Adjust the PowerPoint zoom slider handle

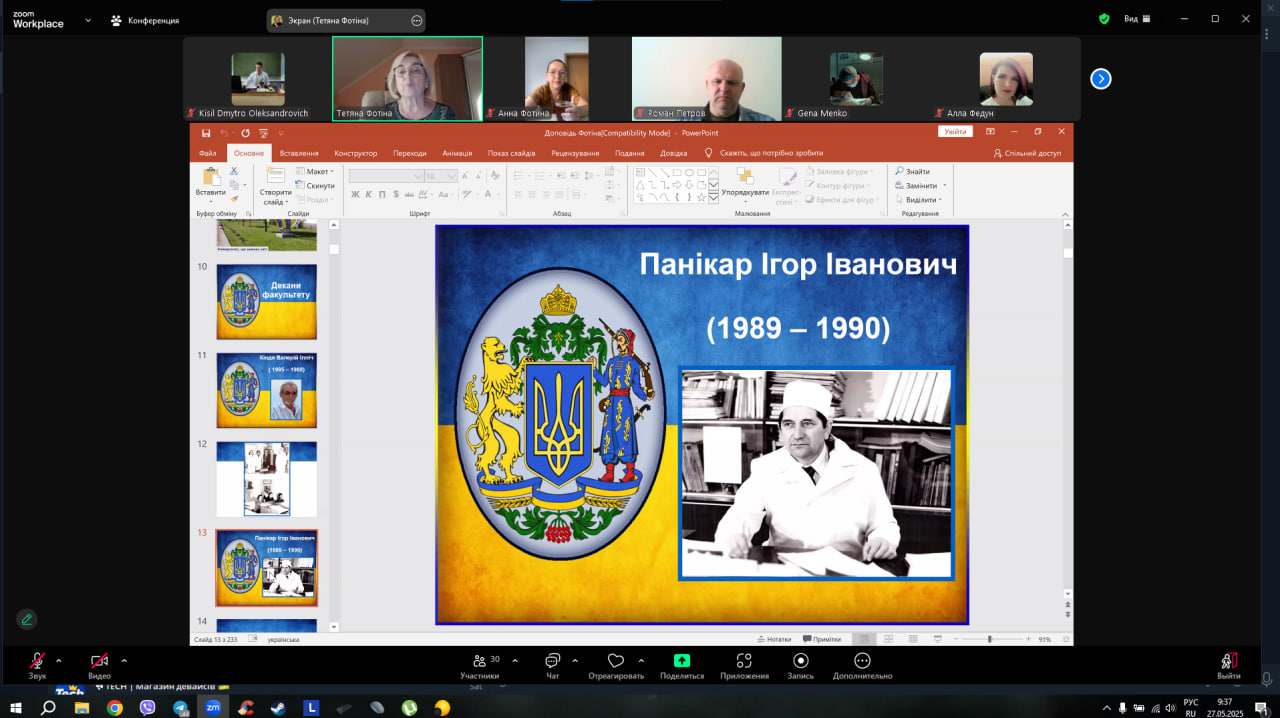tap(990, 639)
